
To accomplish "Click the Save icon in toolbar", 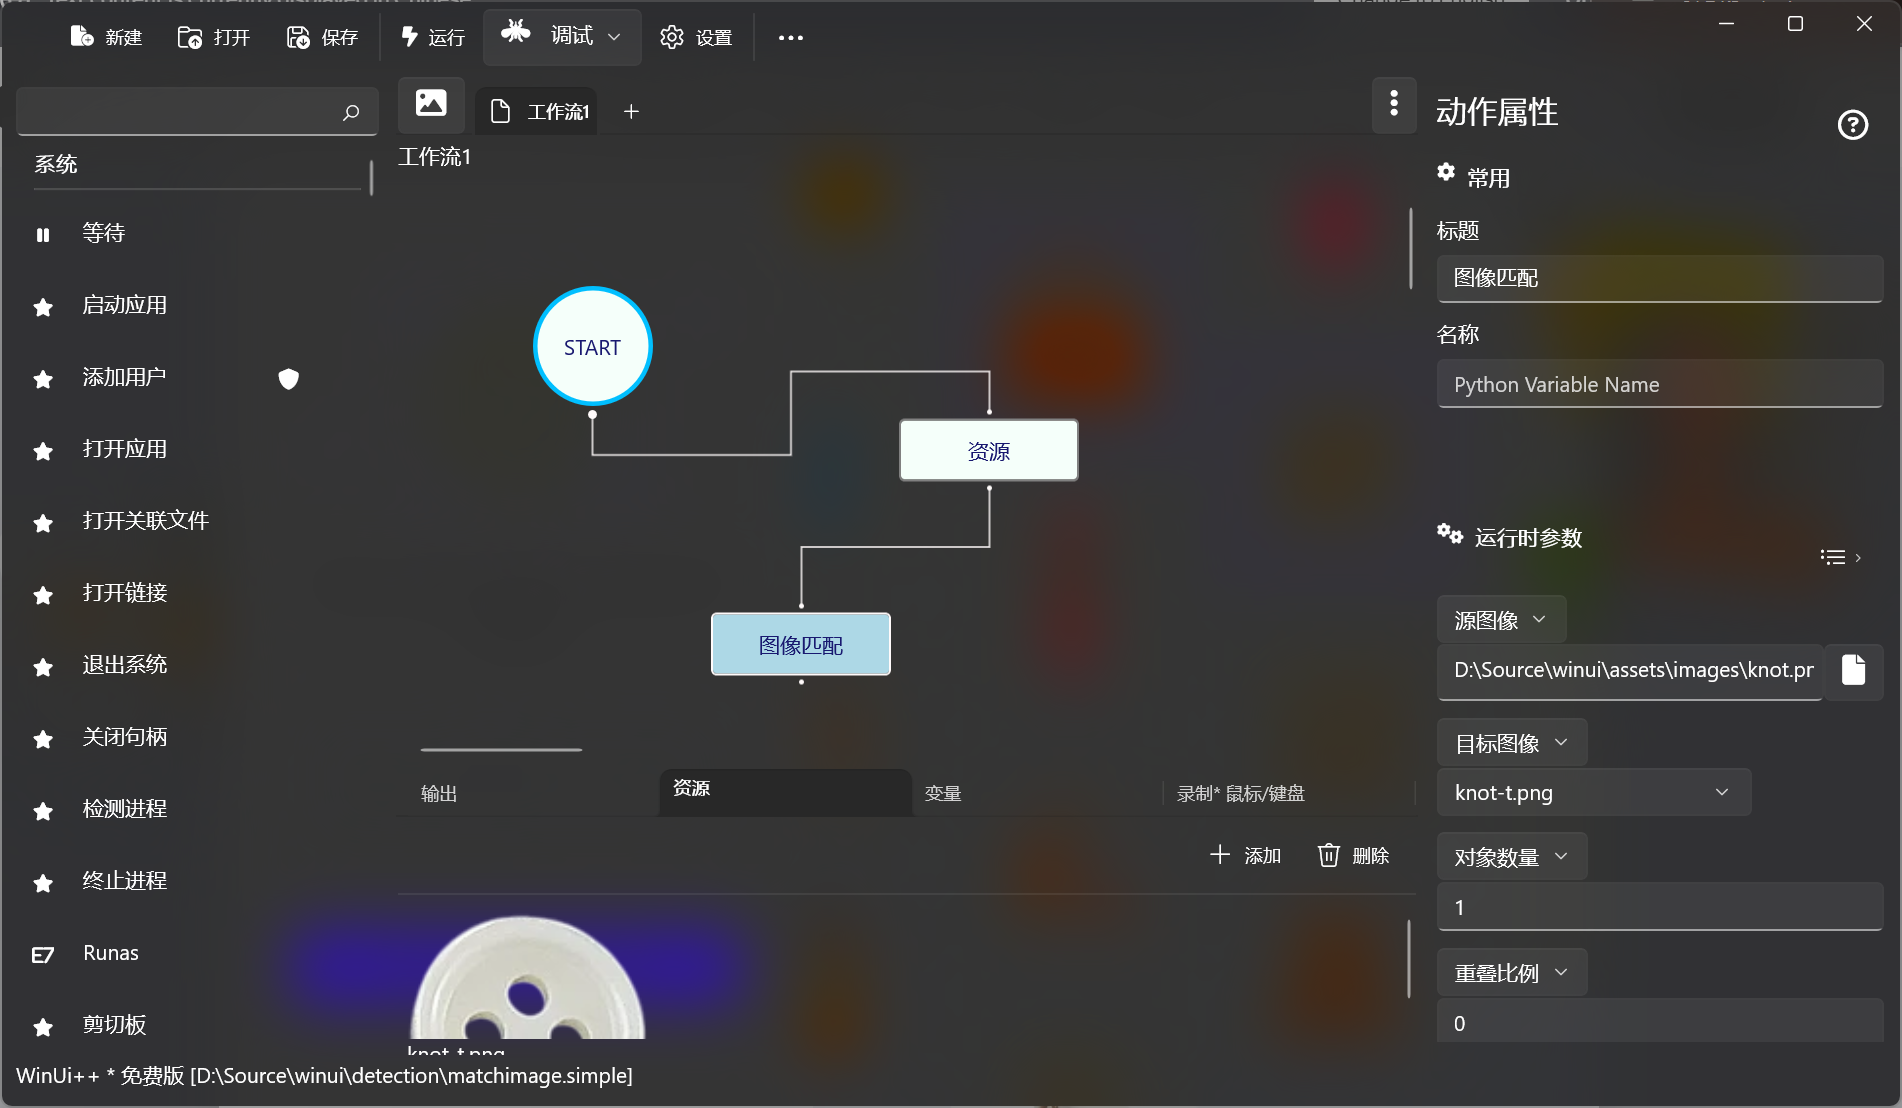I will point(298,37).
